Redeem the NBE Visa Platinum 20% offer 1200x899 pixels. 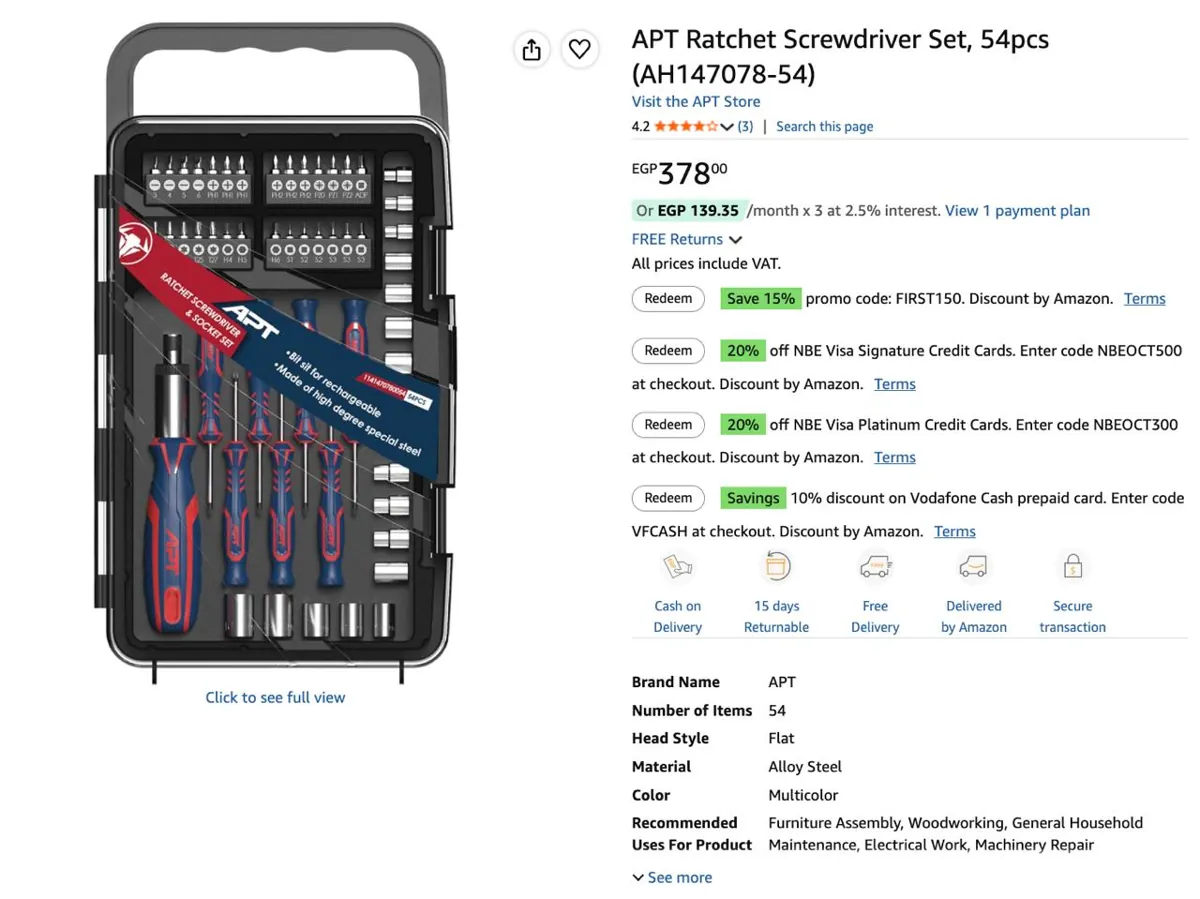pyautogui.click(x=668, y=425)
